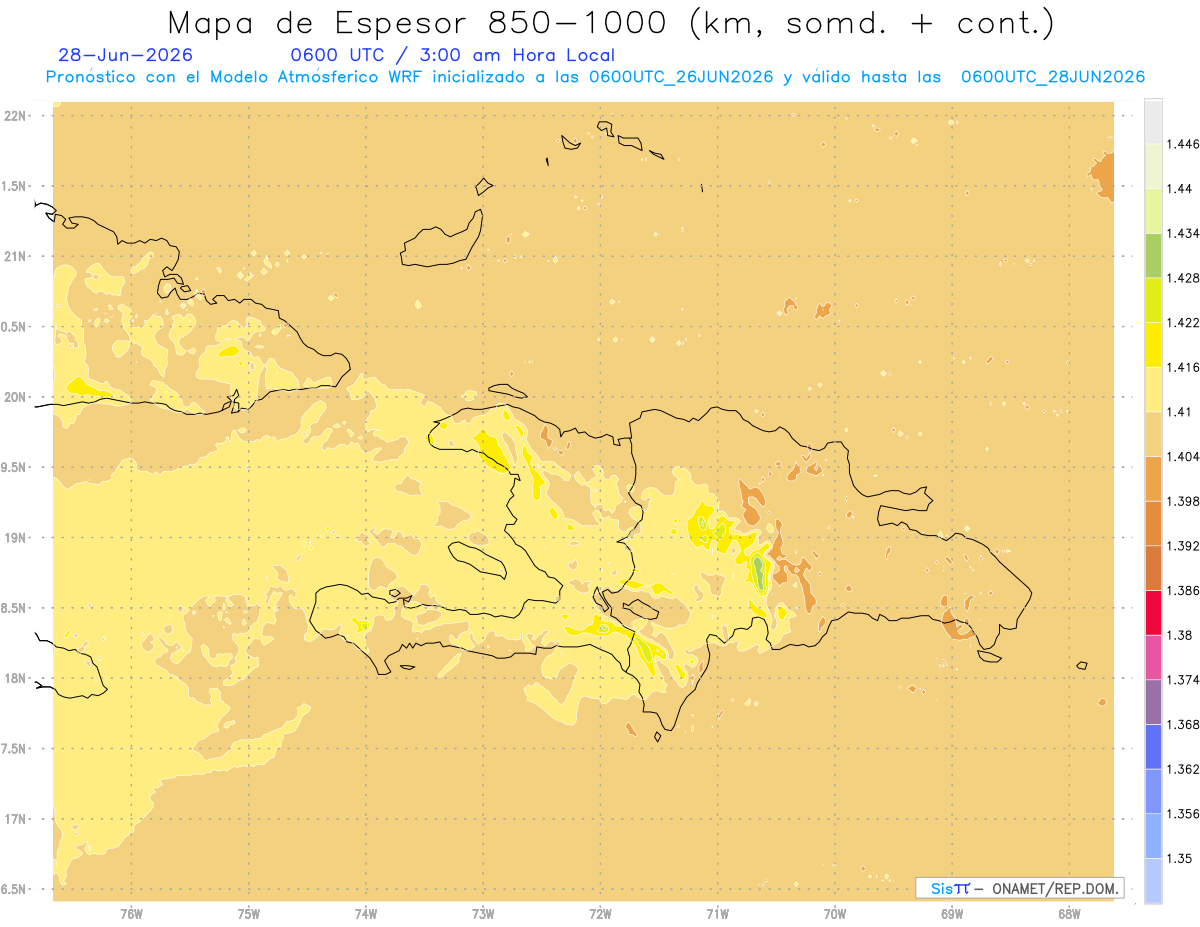Click the latitude label '19N'
Image resolution: width=1200 pixels, height=927 pixels.
coord(15,538)
